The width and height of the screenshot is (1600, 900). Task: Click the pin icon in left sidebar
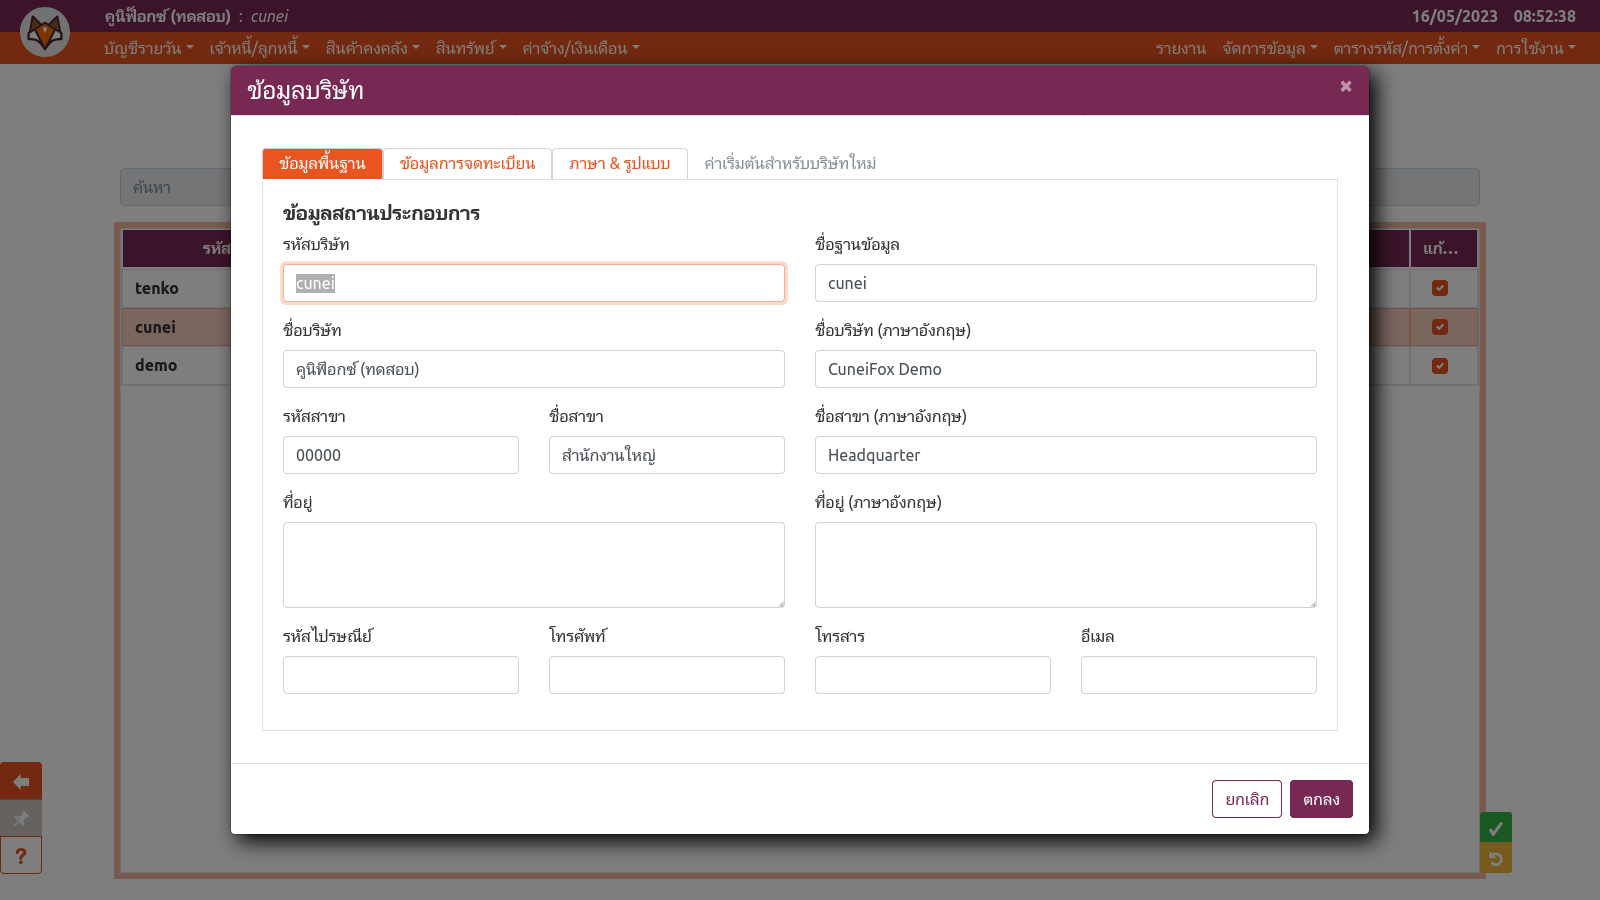(x=21, y=819)
